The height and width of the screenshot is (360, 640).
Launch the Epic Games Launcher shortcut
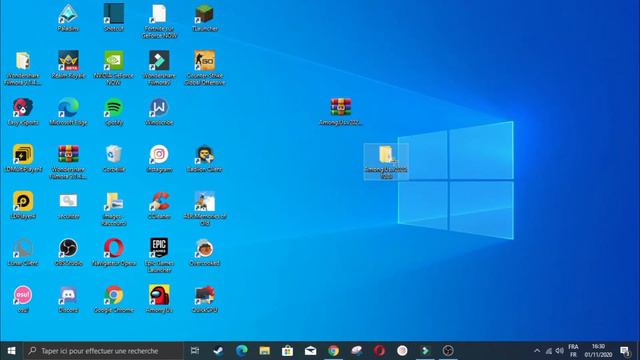tap(159, 256)
